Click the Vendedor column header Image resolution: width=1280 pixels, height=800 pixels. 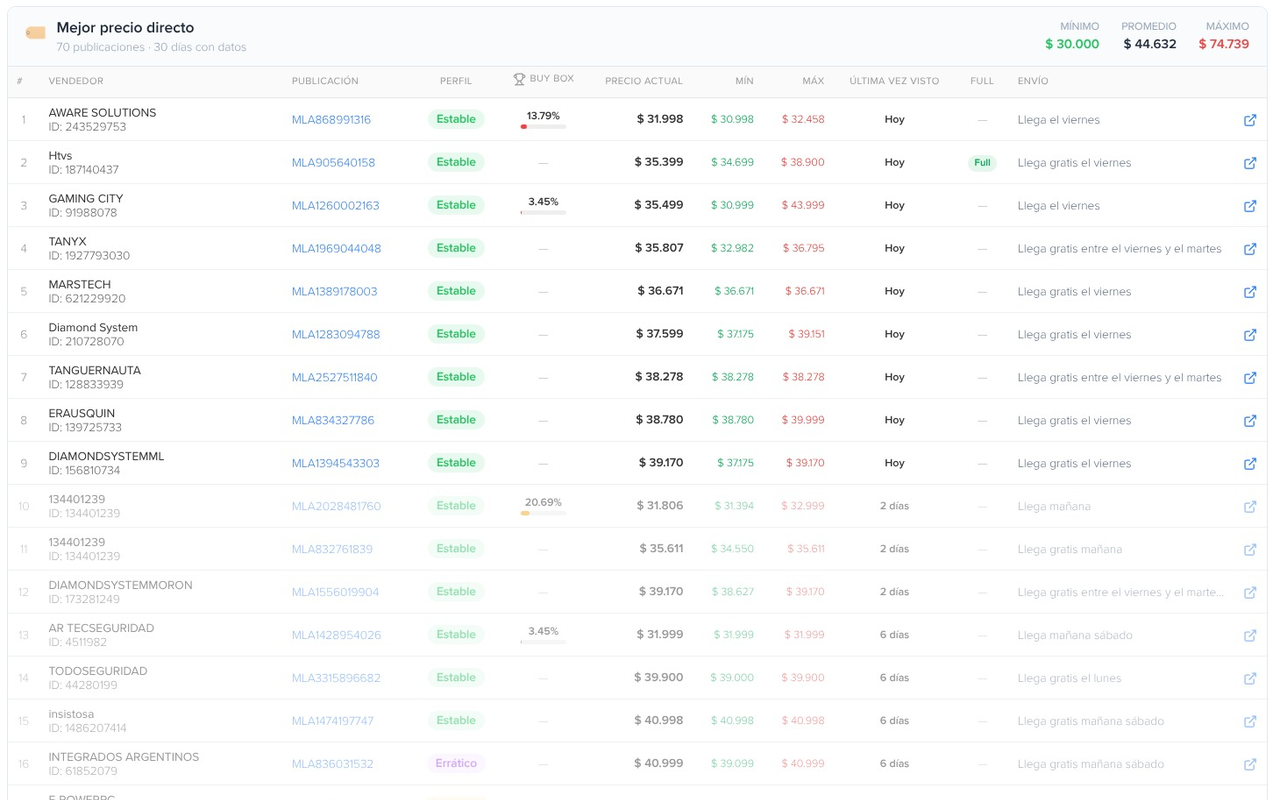pos(76,81)
